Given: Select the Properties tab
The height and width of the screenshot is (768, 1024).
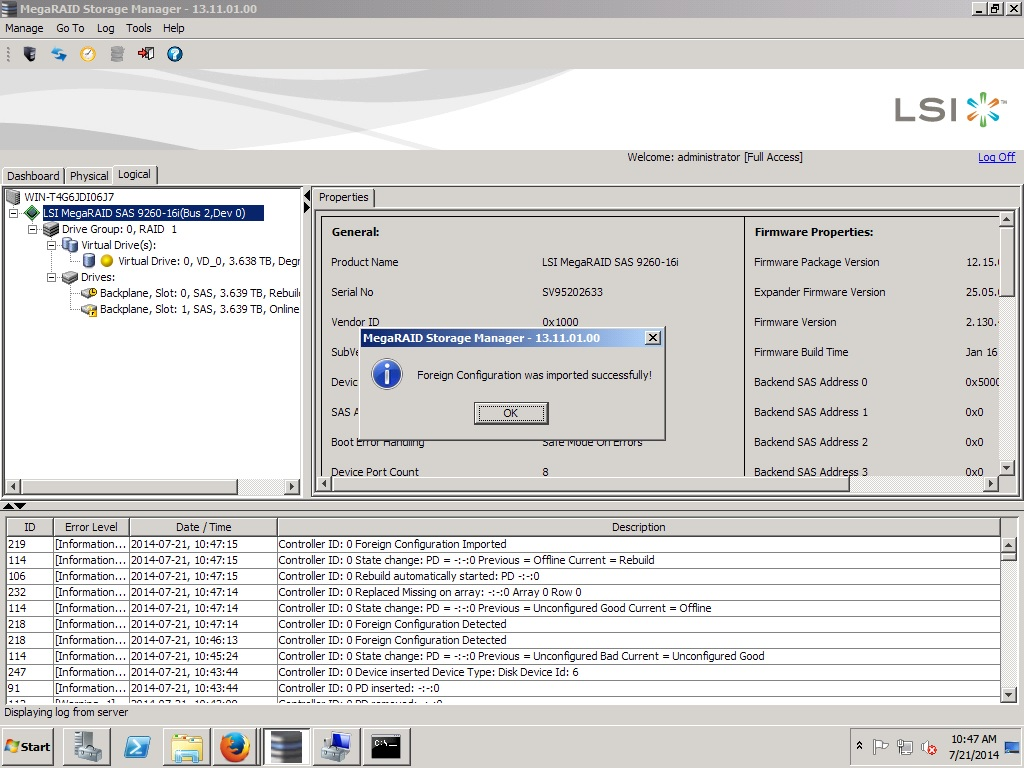Looking at the screenshot, I should tap(344, 197).
